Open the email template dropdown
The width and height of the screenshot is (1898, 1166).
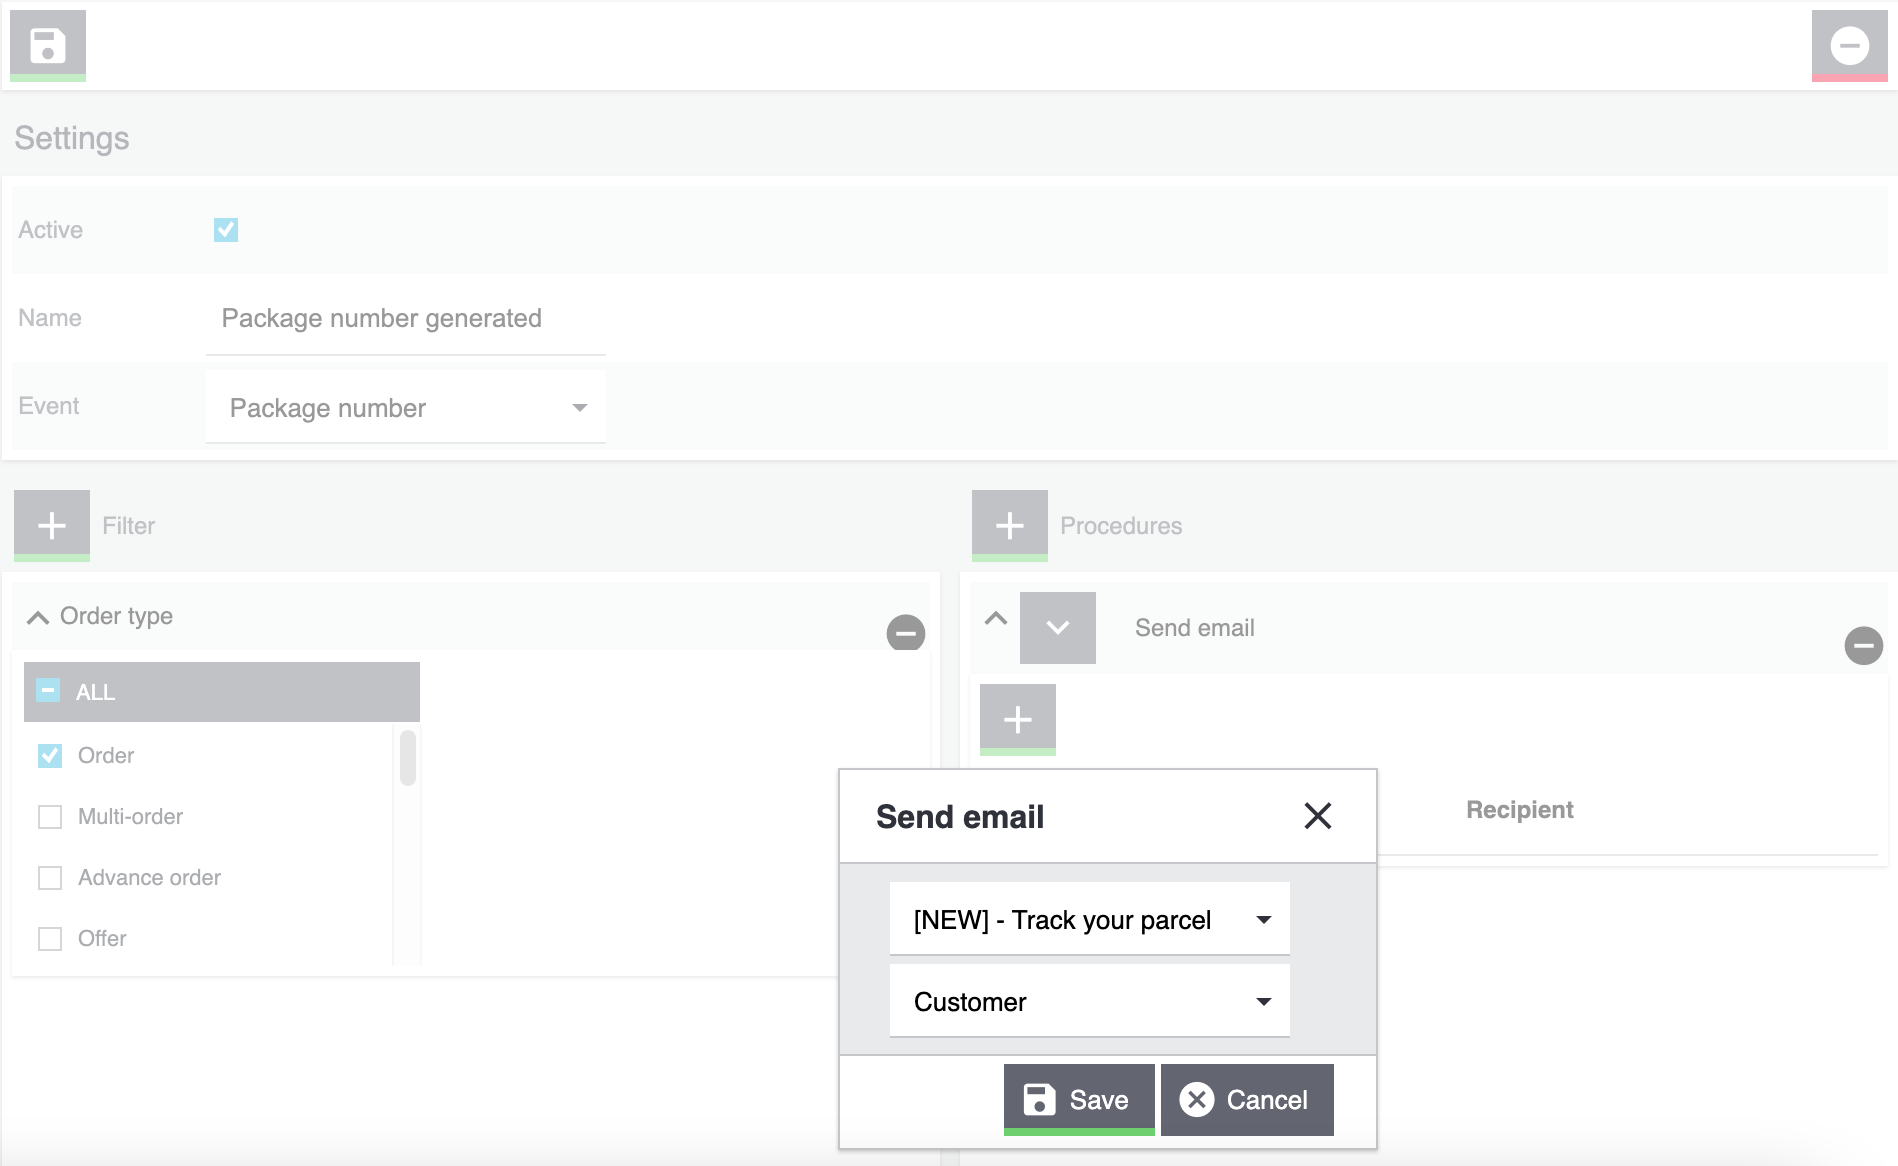coord(1089,919)
